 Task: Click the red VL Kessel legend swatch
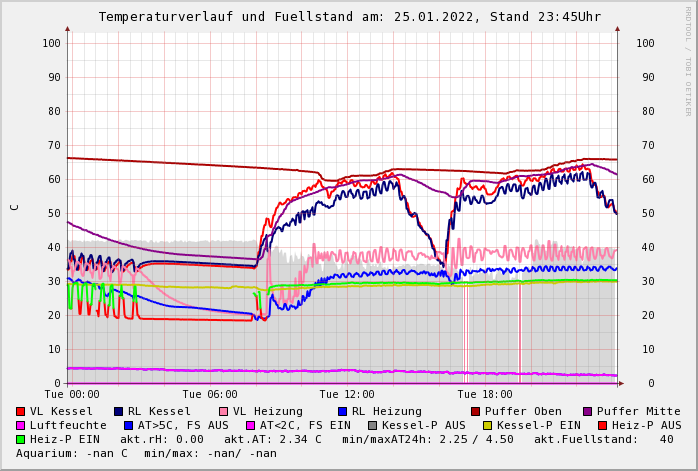[x=21, y=411]
